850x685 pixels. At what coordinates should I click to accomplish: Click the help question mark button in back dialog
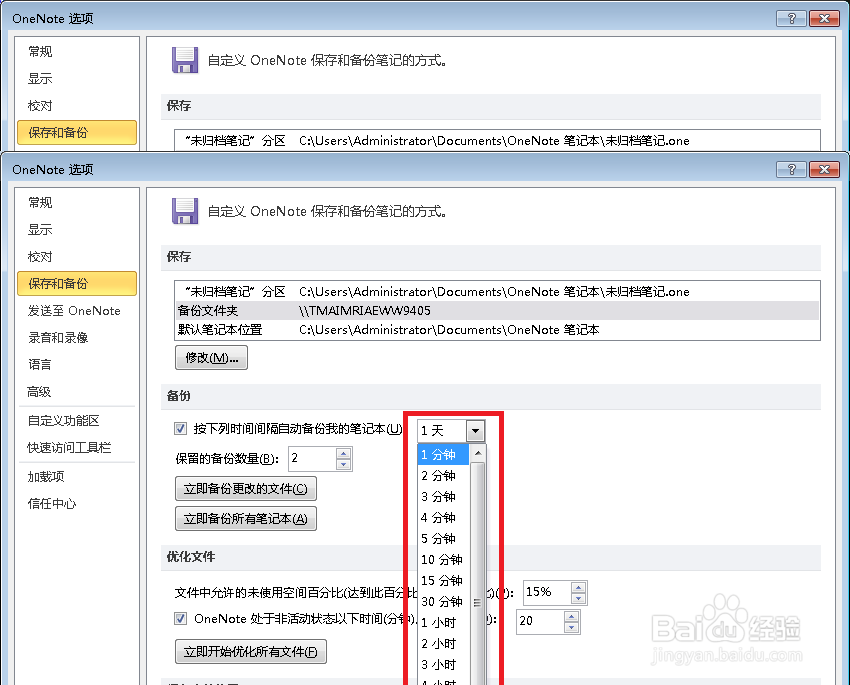[791, 18]
